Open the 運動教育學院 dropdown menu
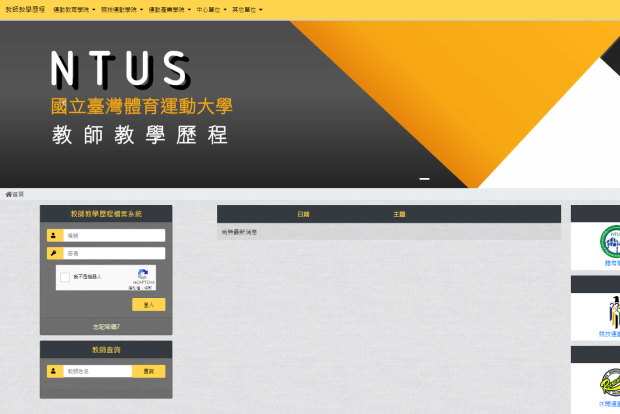 (74, 9)
